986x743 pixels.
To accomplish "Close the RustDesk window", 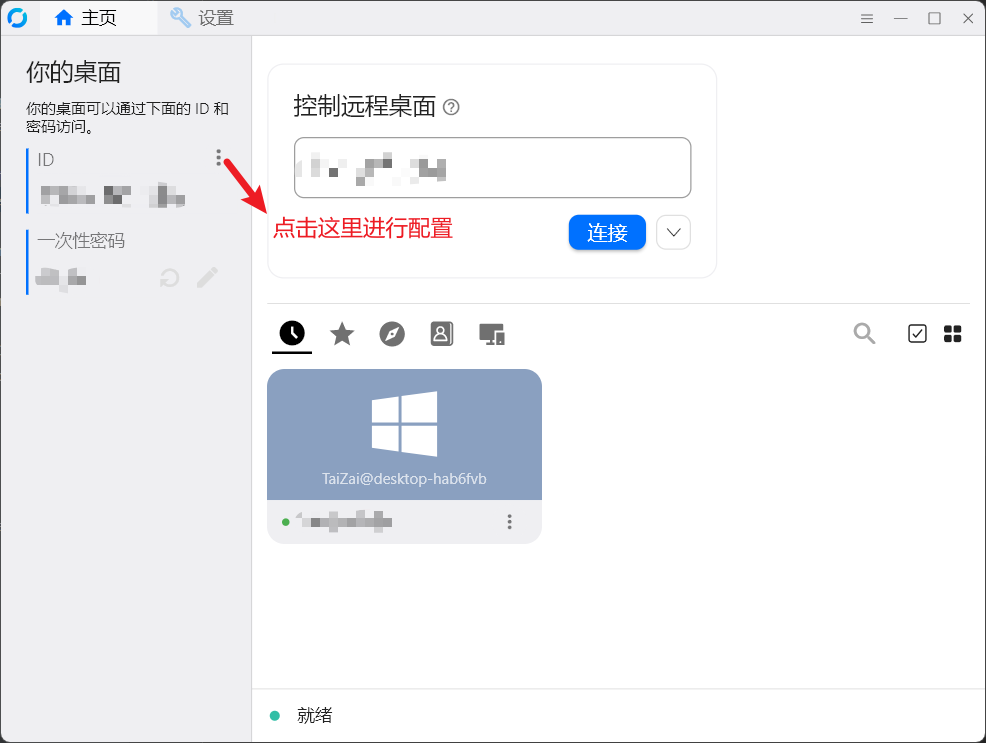I will (x=968, y=18).
